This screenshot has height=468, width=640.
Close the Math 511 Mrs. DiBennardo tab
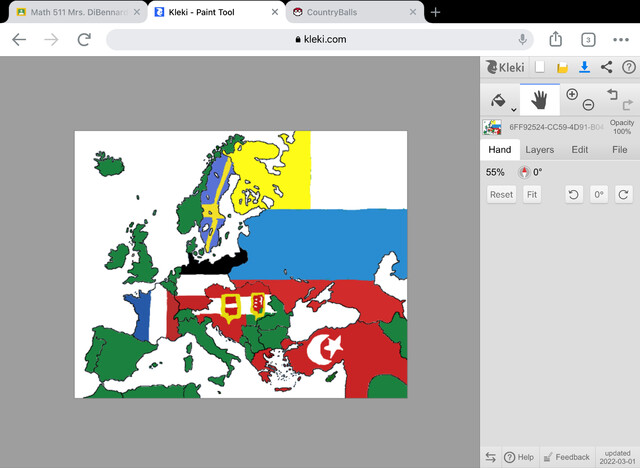pyautogui.click(x=137, y=12)
